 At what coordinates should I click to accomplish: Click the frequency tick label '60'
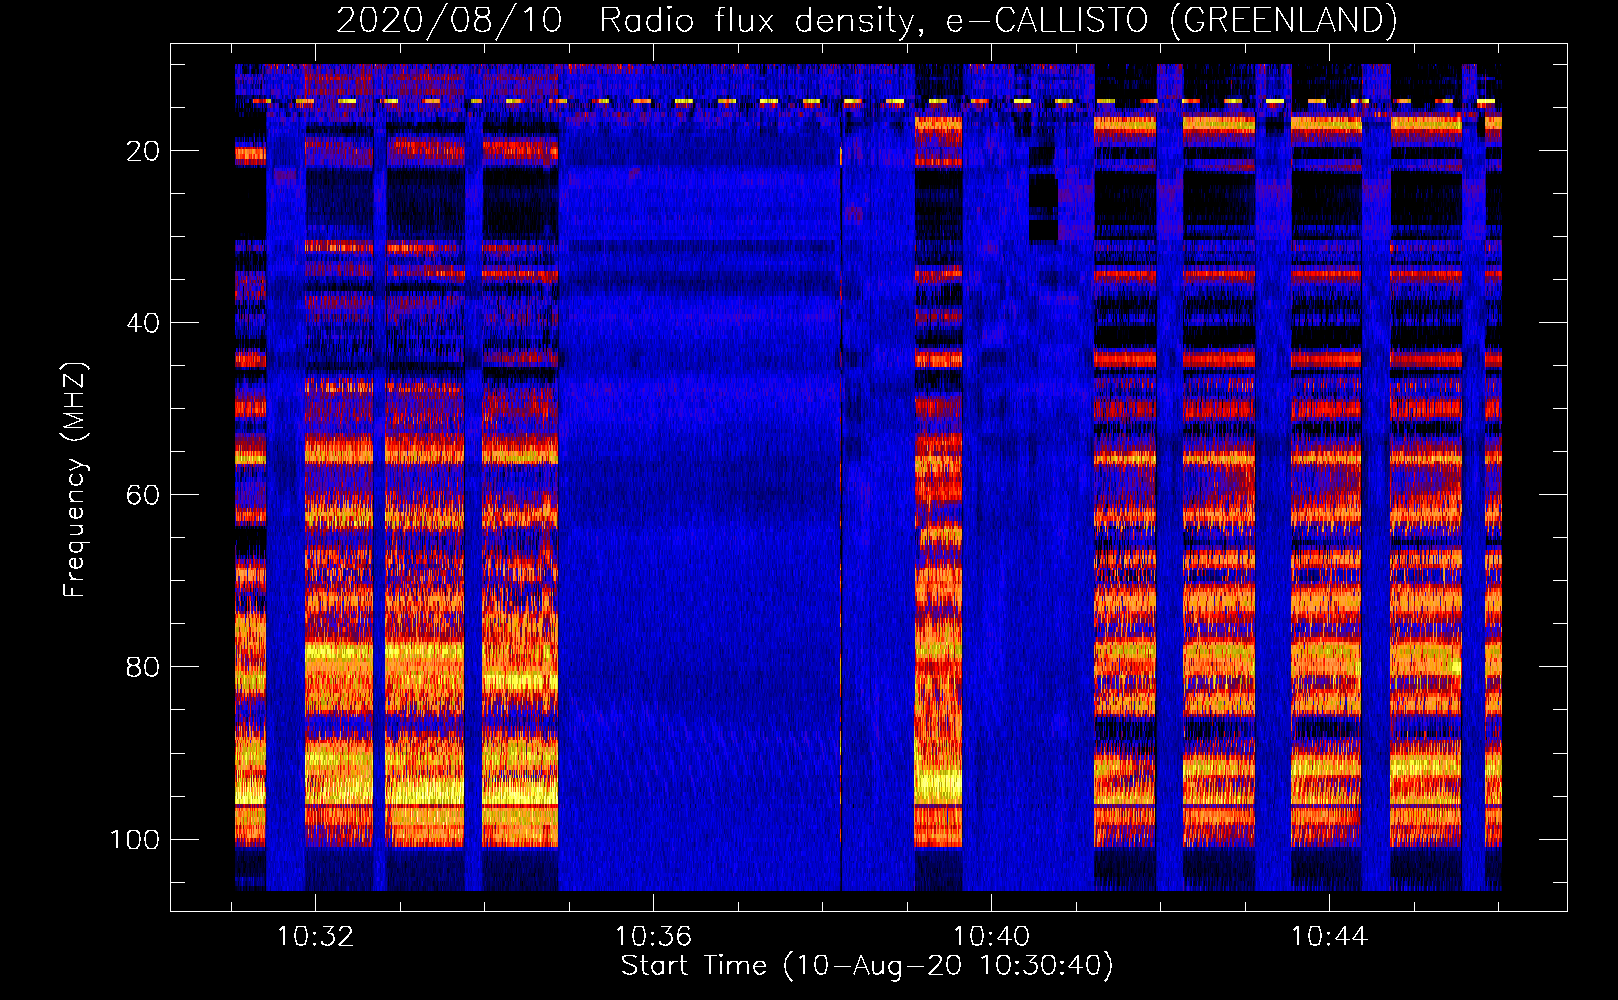tap(143, 495)
